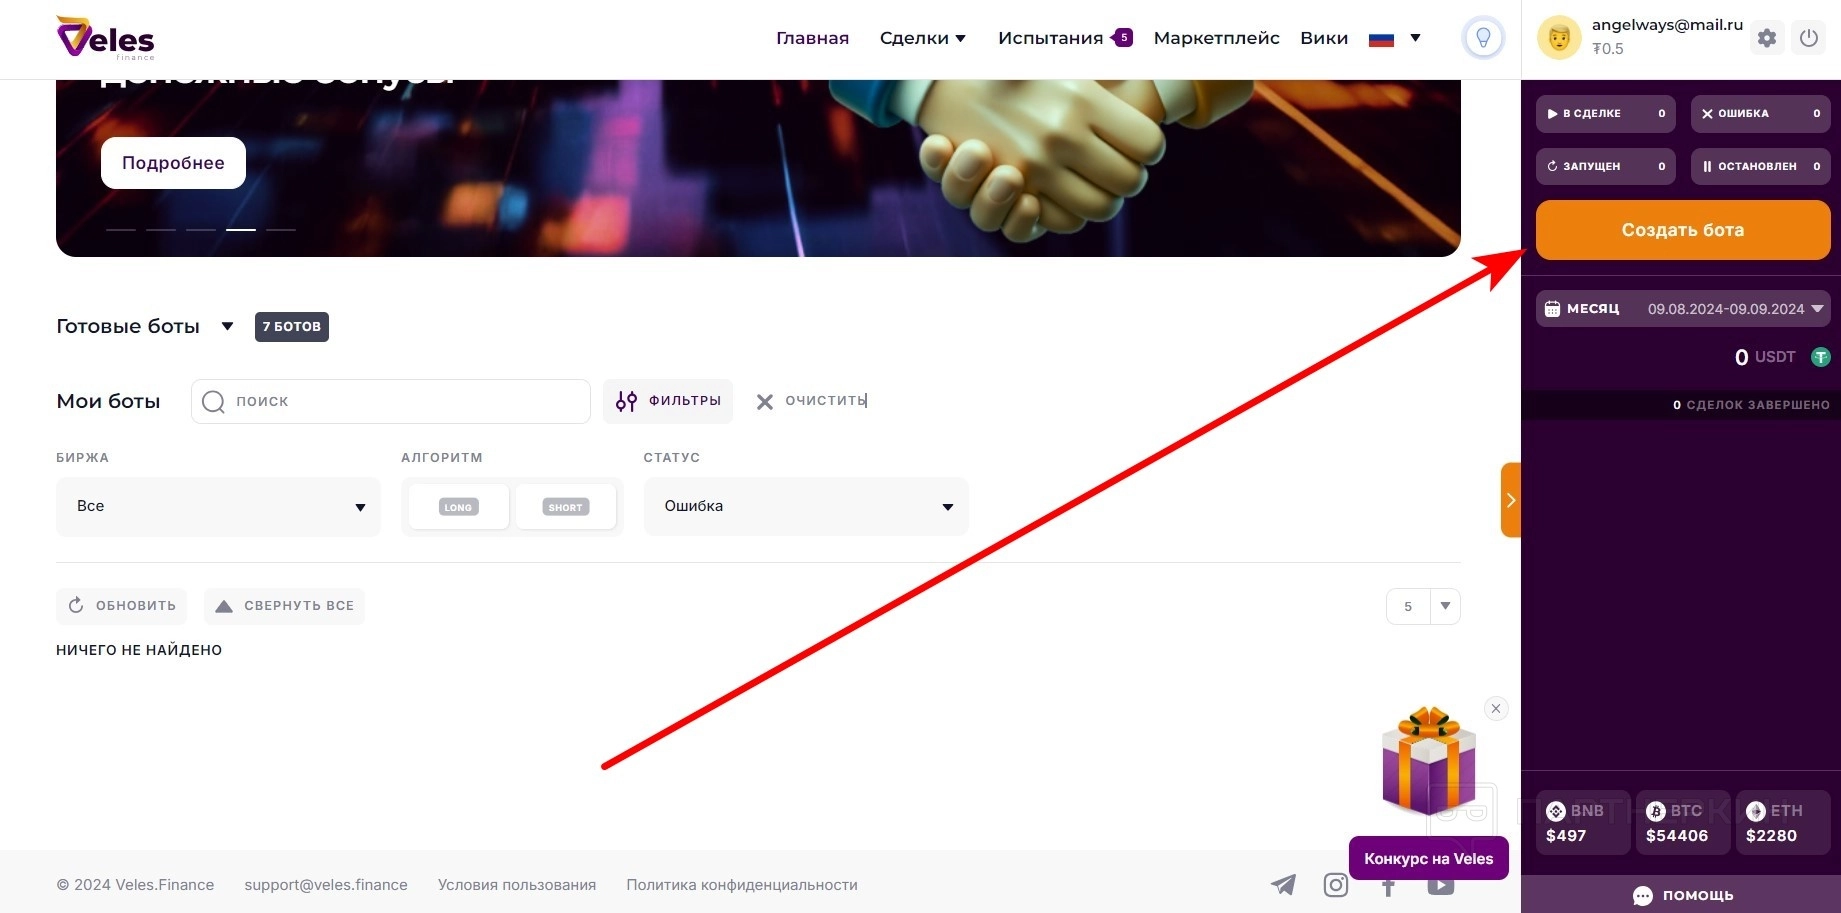
Task: Open Условия пользования link
Action: click(x=517, y=885)
